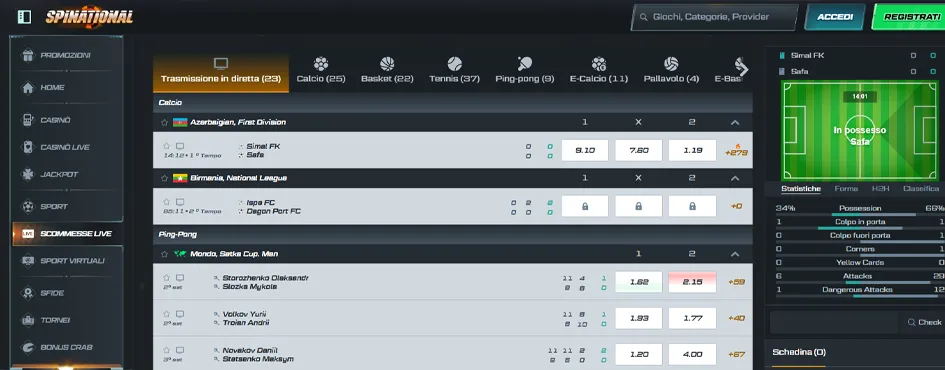The width and height of the screenshot is (945, 370).
Task: Switch to Calcio (25) tab
Action: point(321,71)
